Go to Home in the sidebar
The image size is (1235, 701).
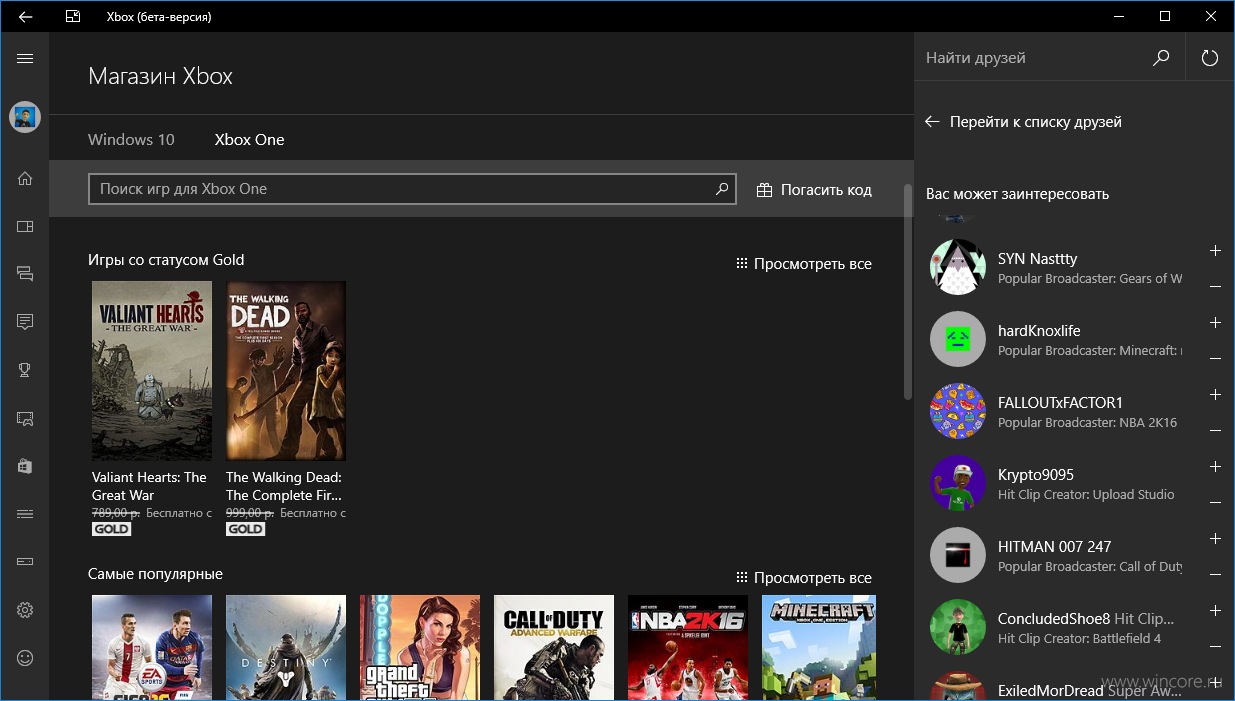point(25,179)
